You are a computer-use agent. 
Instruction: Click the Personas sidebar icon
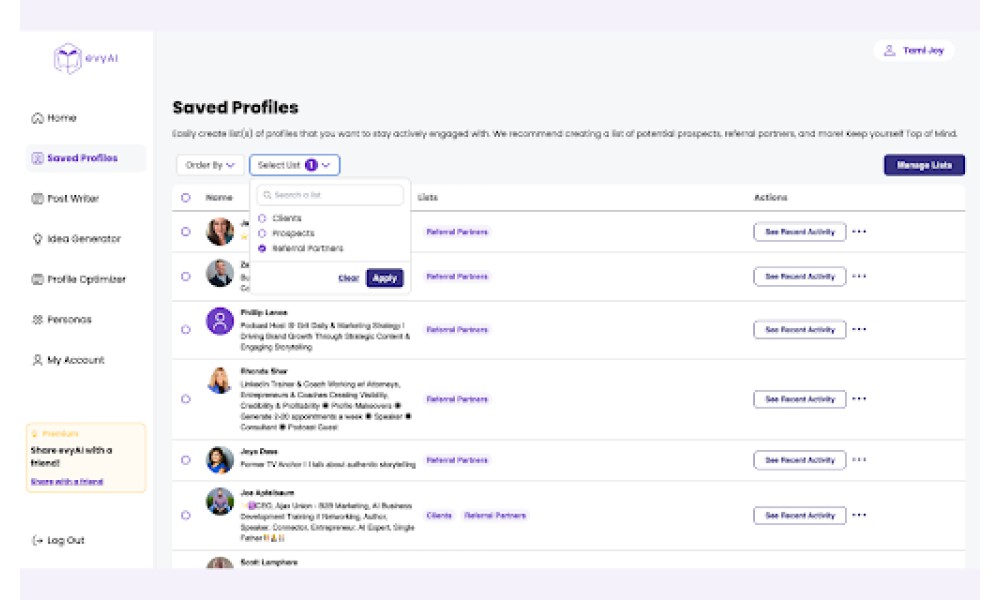[38, 319]
